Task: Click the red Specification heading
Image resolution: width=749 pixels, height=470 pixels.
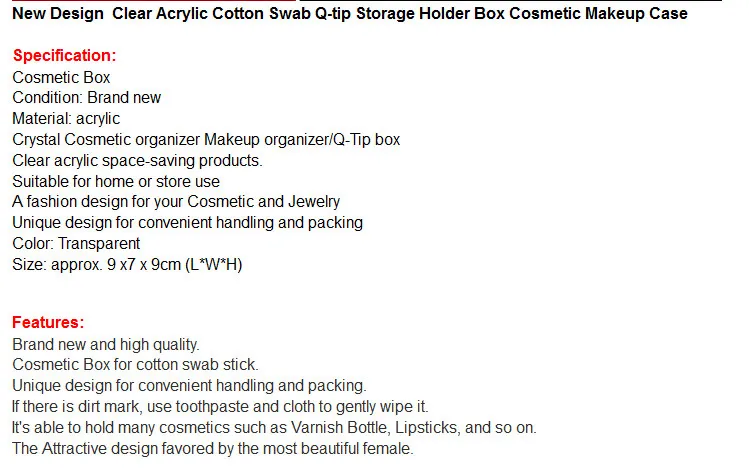Action: 64,55
